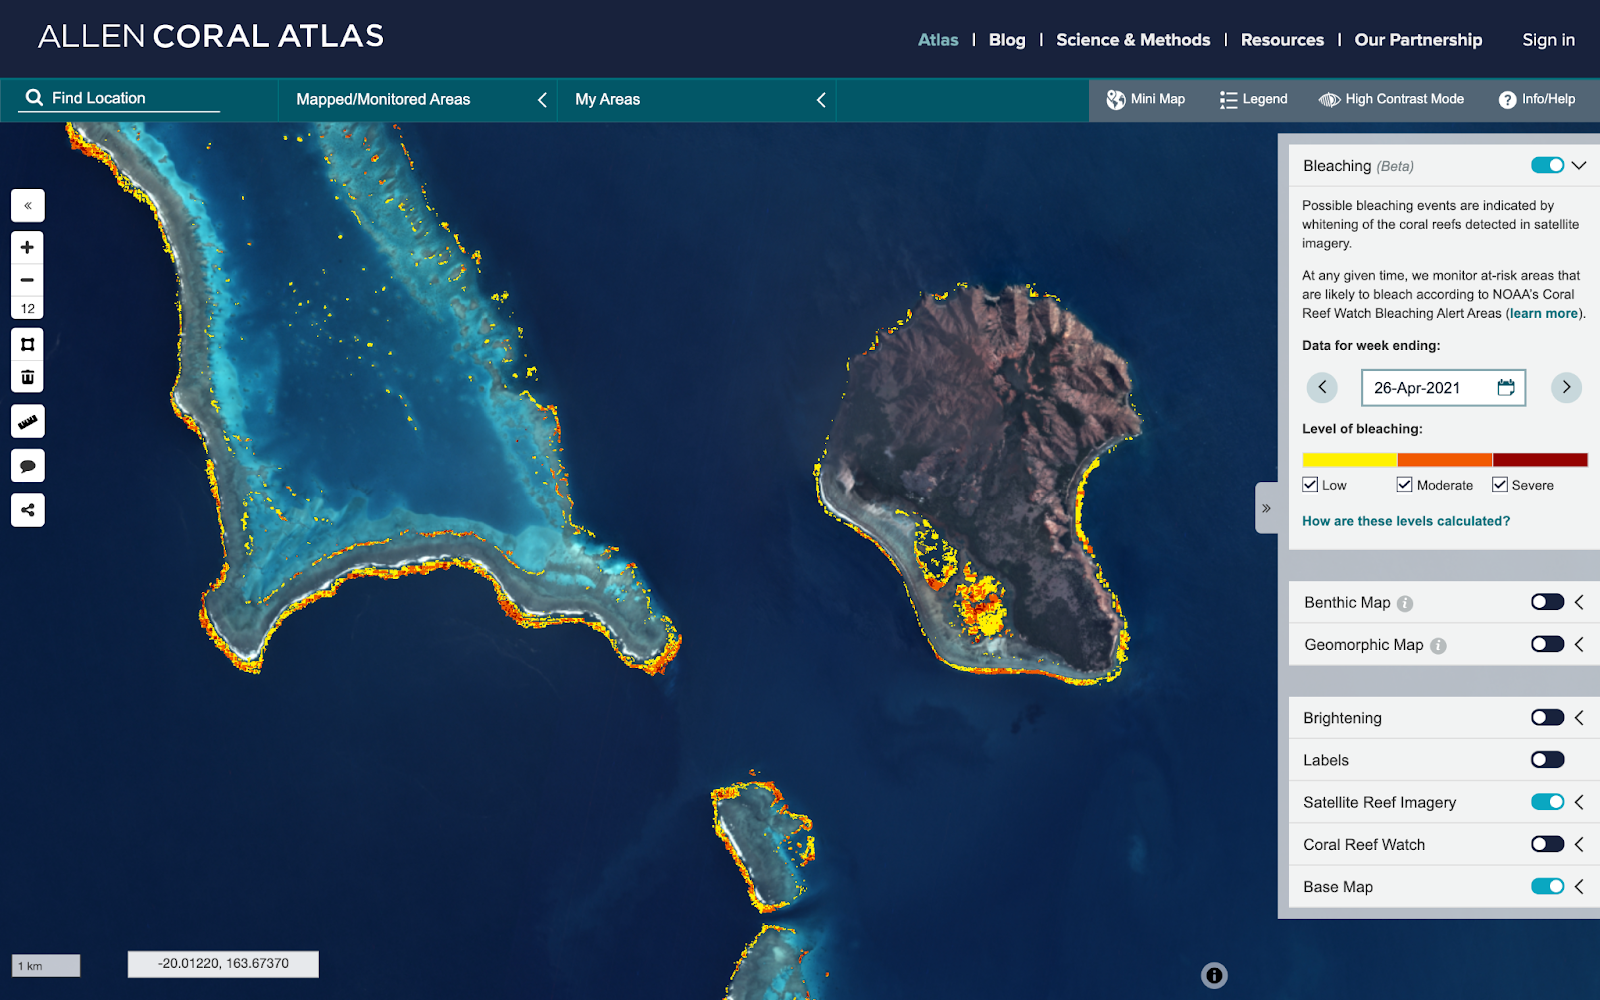Image resolution: width=1600 pixels, height=1000 pixels.
Task: Open the calendar date picker icon
Action: pos(1505,388)
